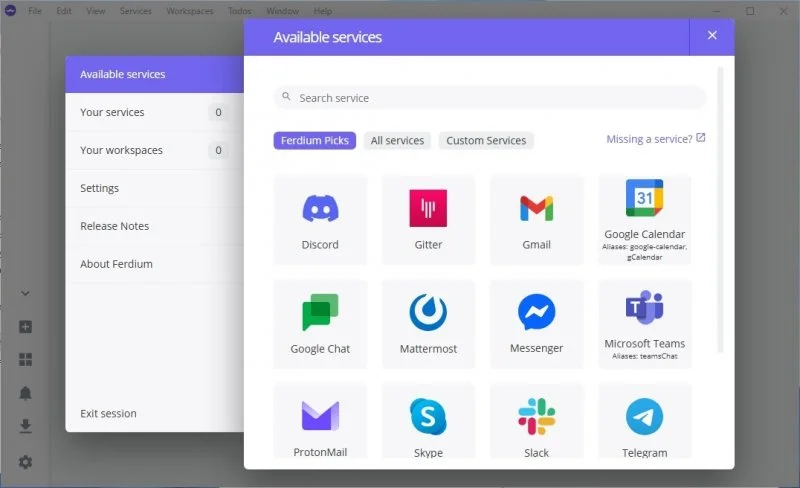Open the Services menu
Image resolution: width=800 pixels, height=488 pixels.
pos(136,11)
